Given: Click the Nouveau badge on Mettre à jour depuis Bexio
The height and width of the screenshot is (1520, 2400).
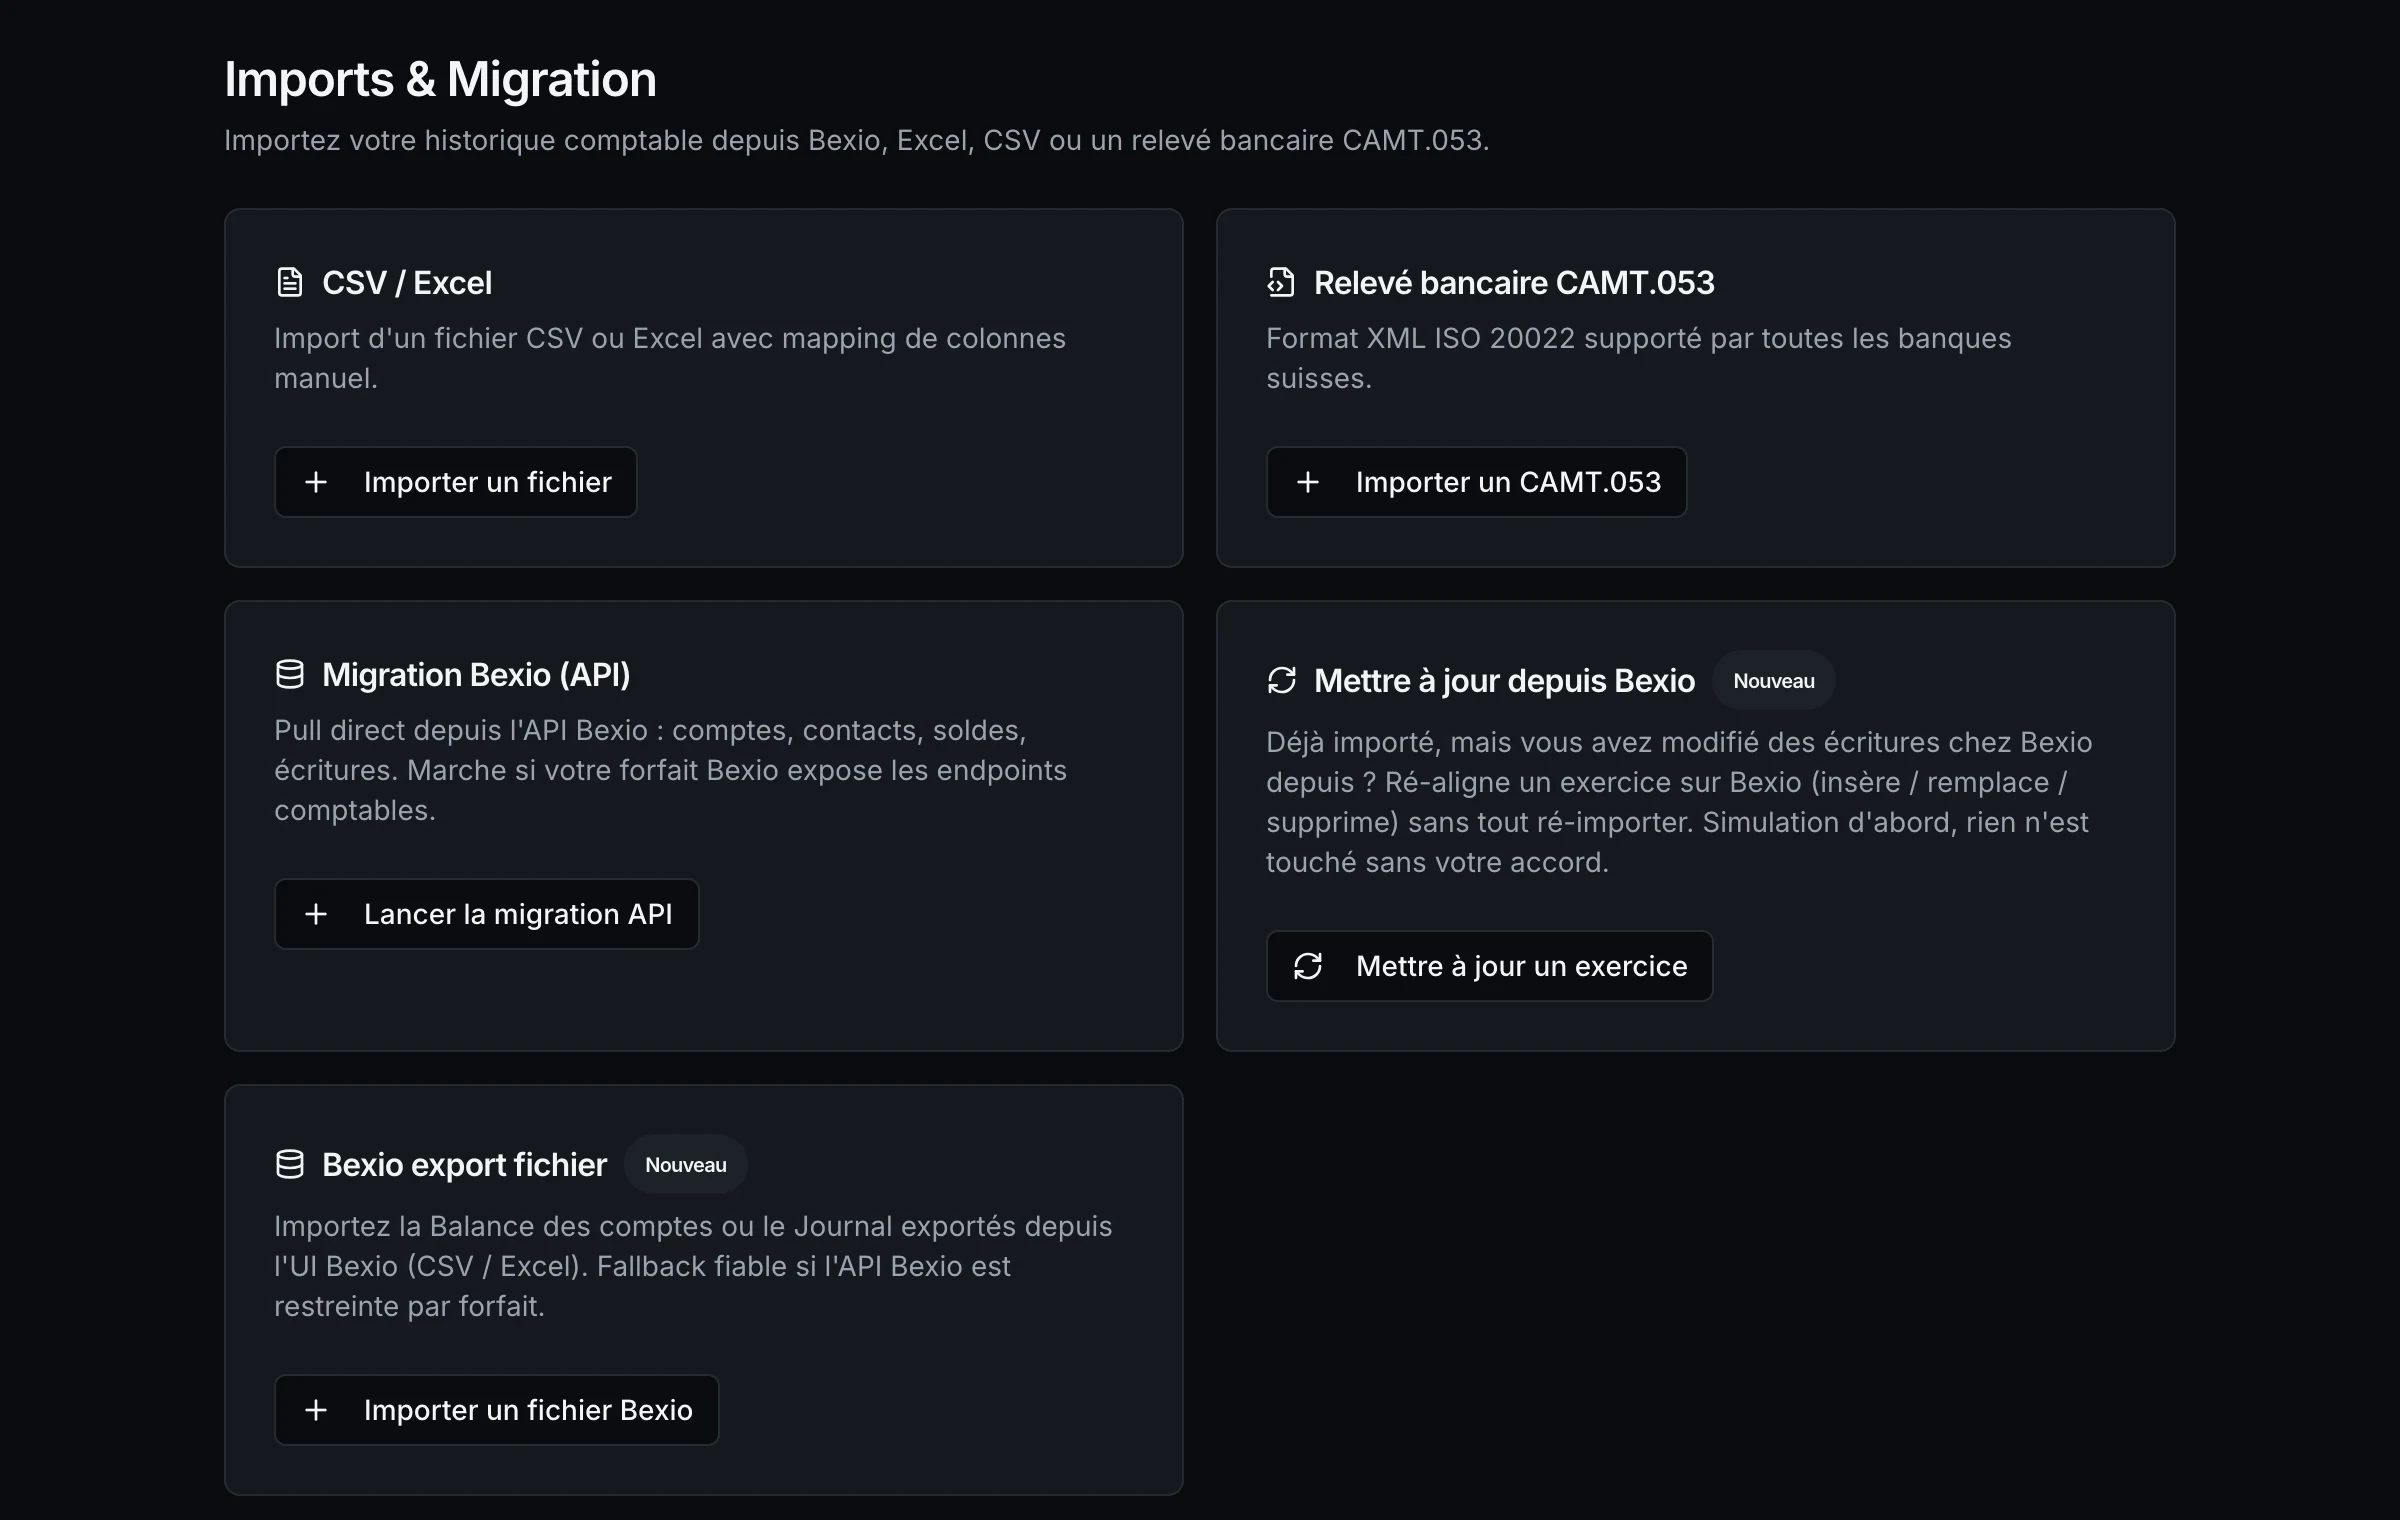Looking at the screenshot, I should [x=1774, y=681].
